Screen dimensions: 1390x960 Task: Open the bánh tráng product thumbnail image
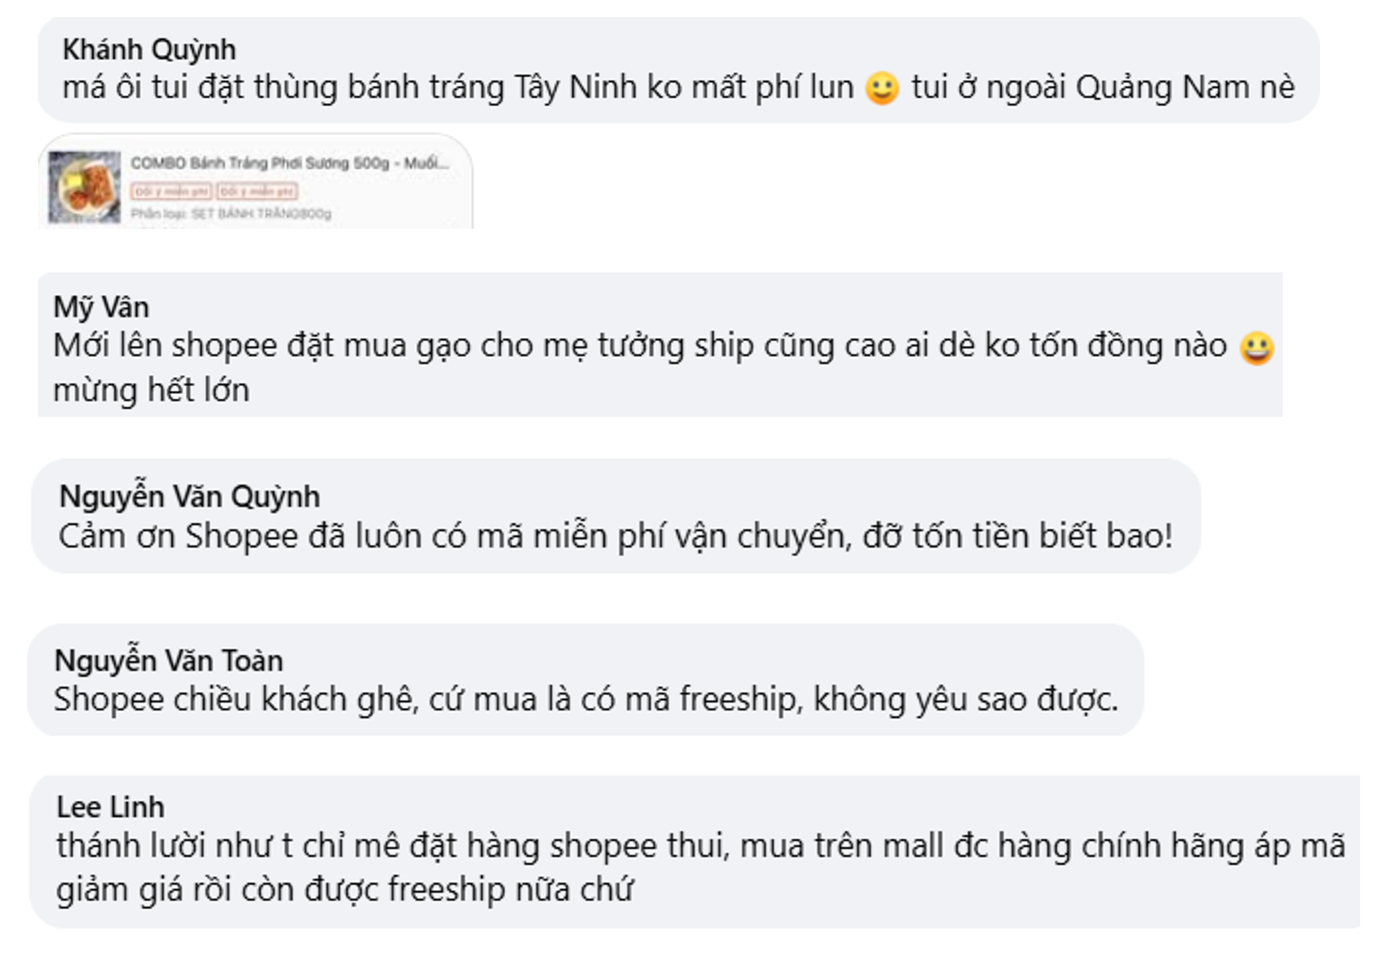(x=84, y=187)
